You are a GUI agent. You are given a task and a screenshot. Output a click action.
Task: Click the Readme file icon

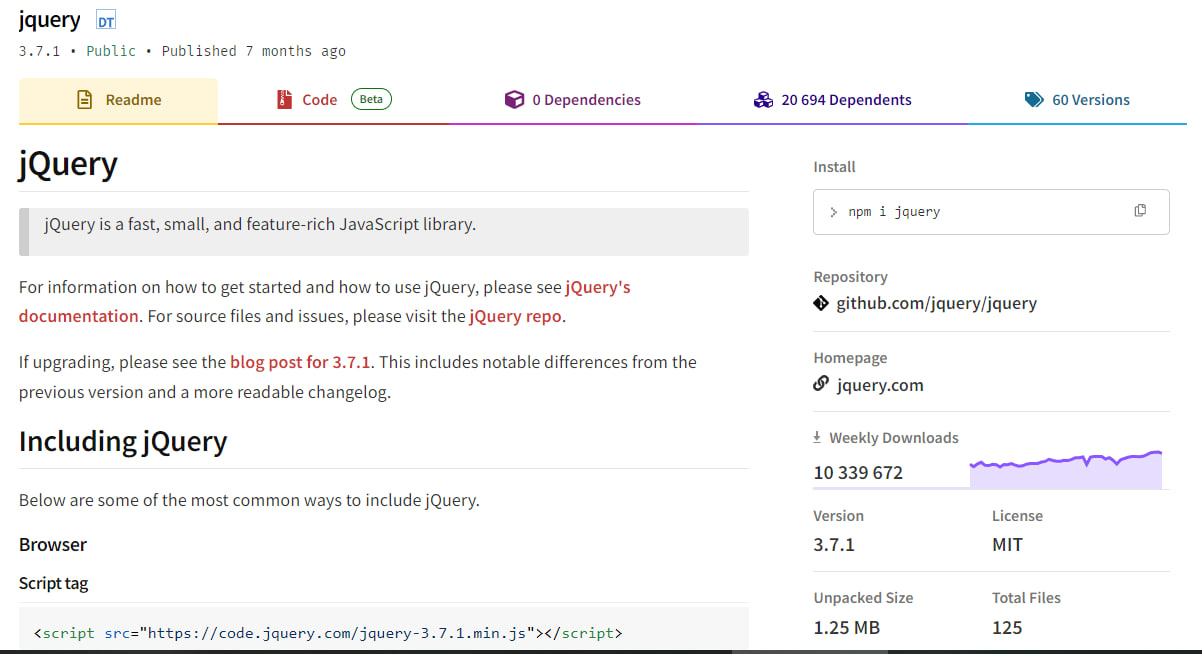(x=85, y=100)
